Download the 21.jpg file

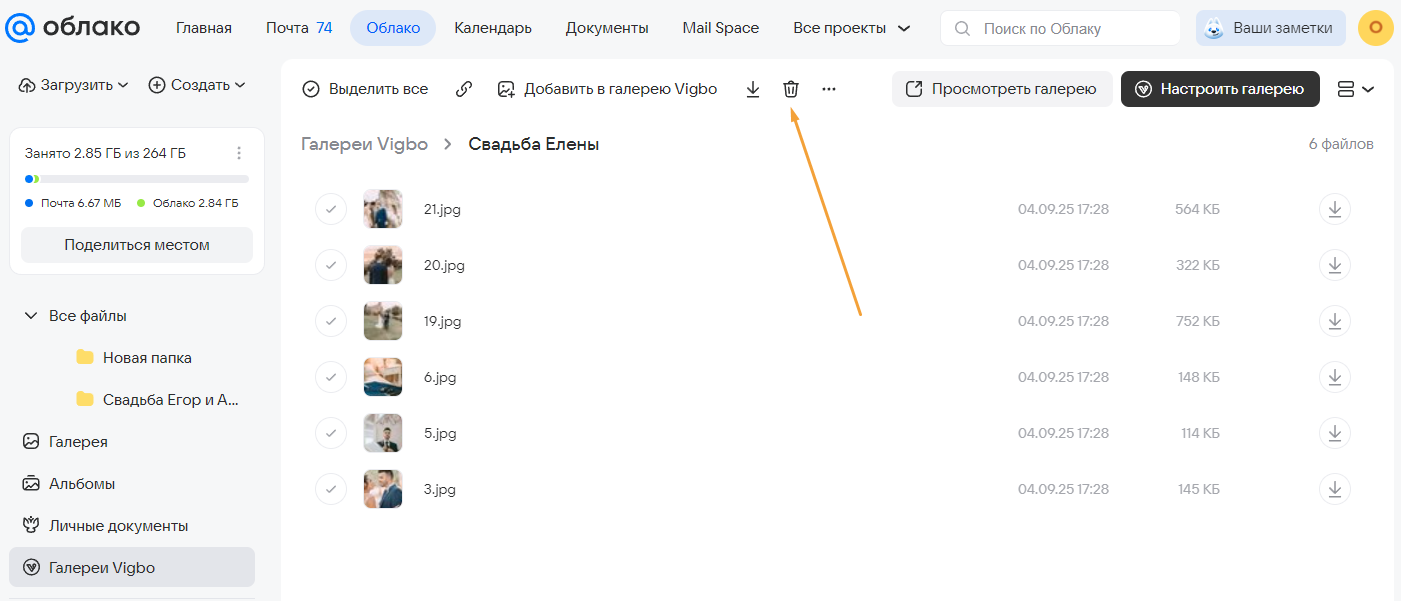[1334, 209]
